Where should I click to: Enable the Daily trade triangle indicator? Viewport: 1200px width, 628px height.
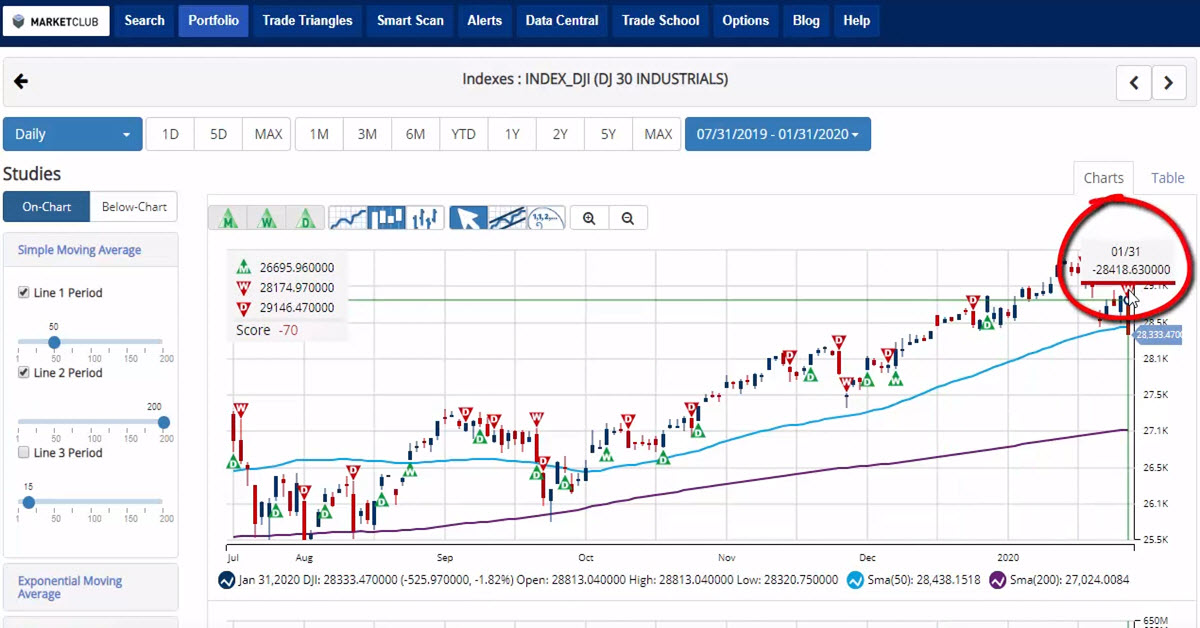click(305, 217)
